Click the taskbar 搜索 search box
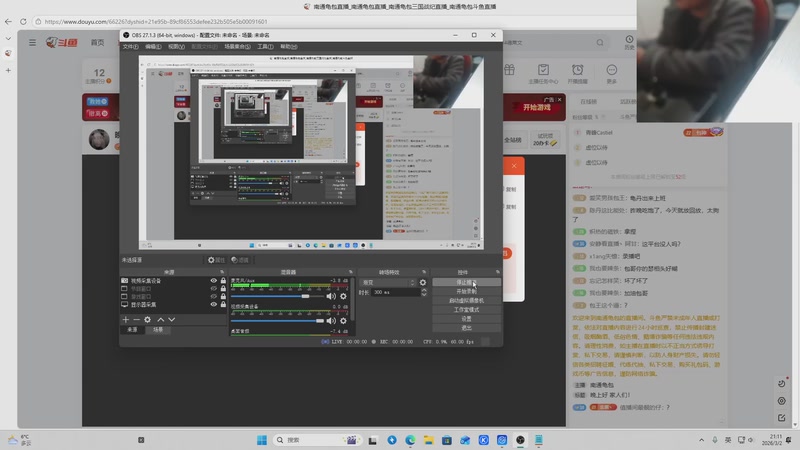800x450 pixels. pos(316,440)
